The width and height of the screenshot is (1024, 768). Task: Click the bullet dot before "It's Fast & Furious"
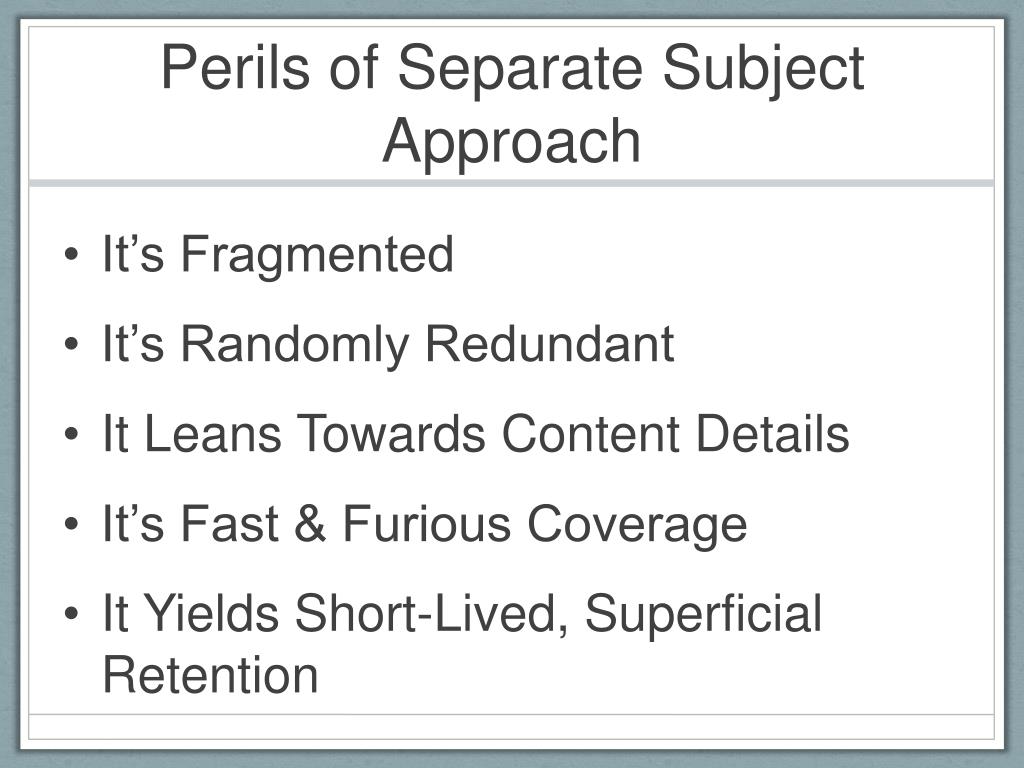[71, 524]
